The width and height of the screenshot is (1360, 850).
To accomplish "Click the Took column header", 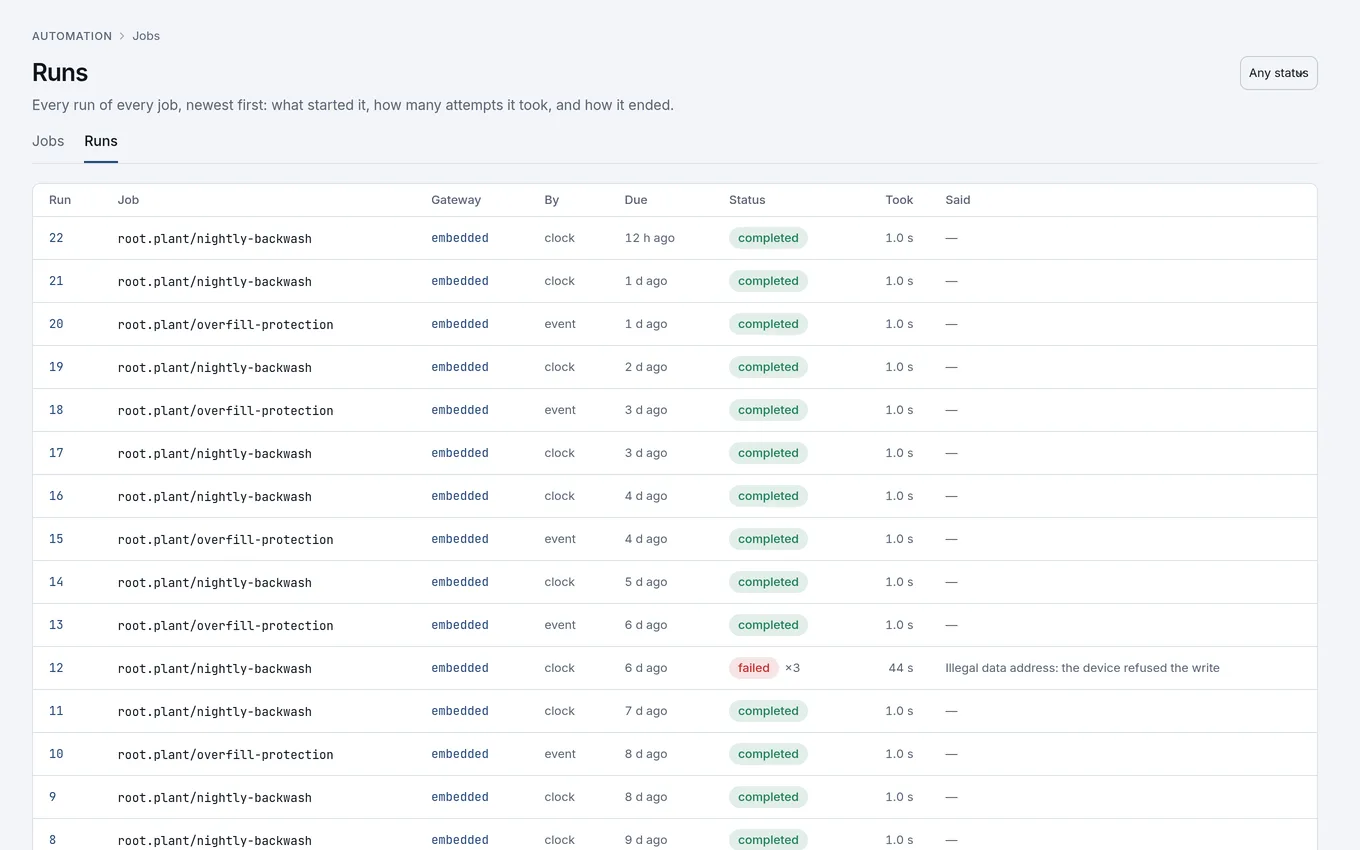I will 899,200.
